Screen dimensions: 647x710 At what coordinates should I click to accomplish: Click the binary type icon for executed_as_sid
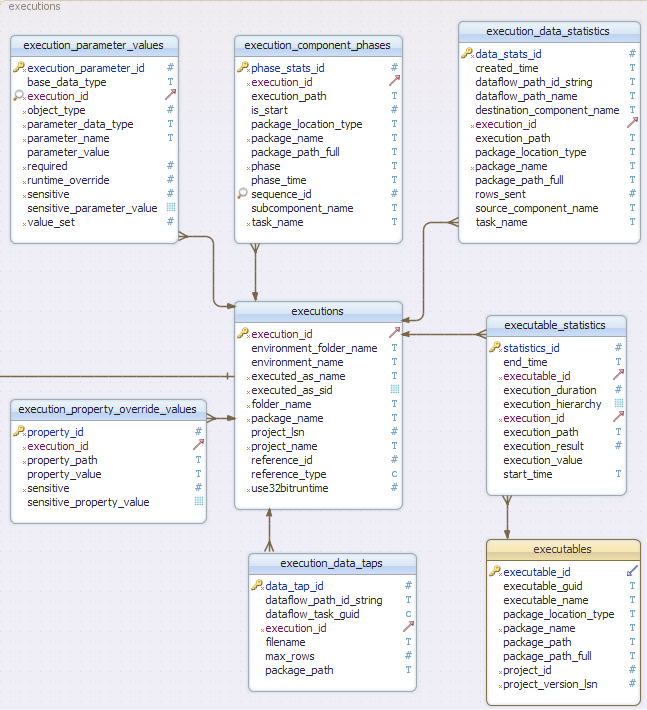click(394, 390)
